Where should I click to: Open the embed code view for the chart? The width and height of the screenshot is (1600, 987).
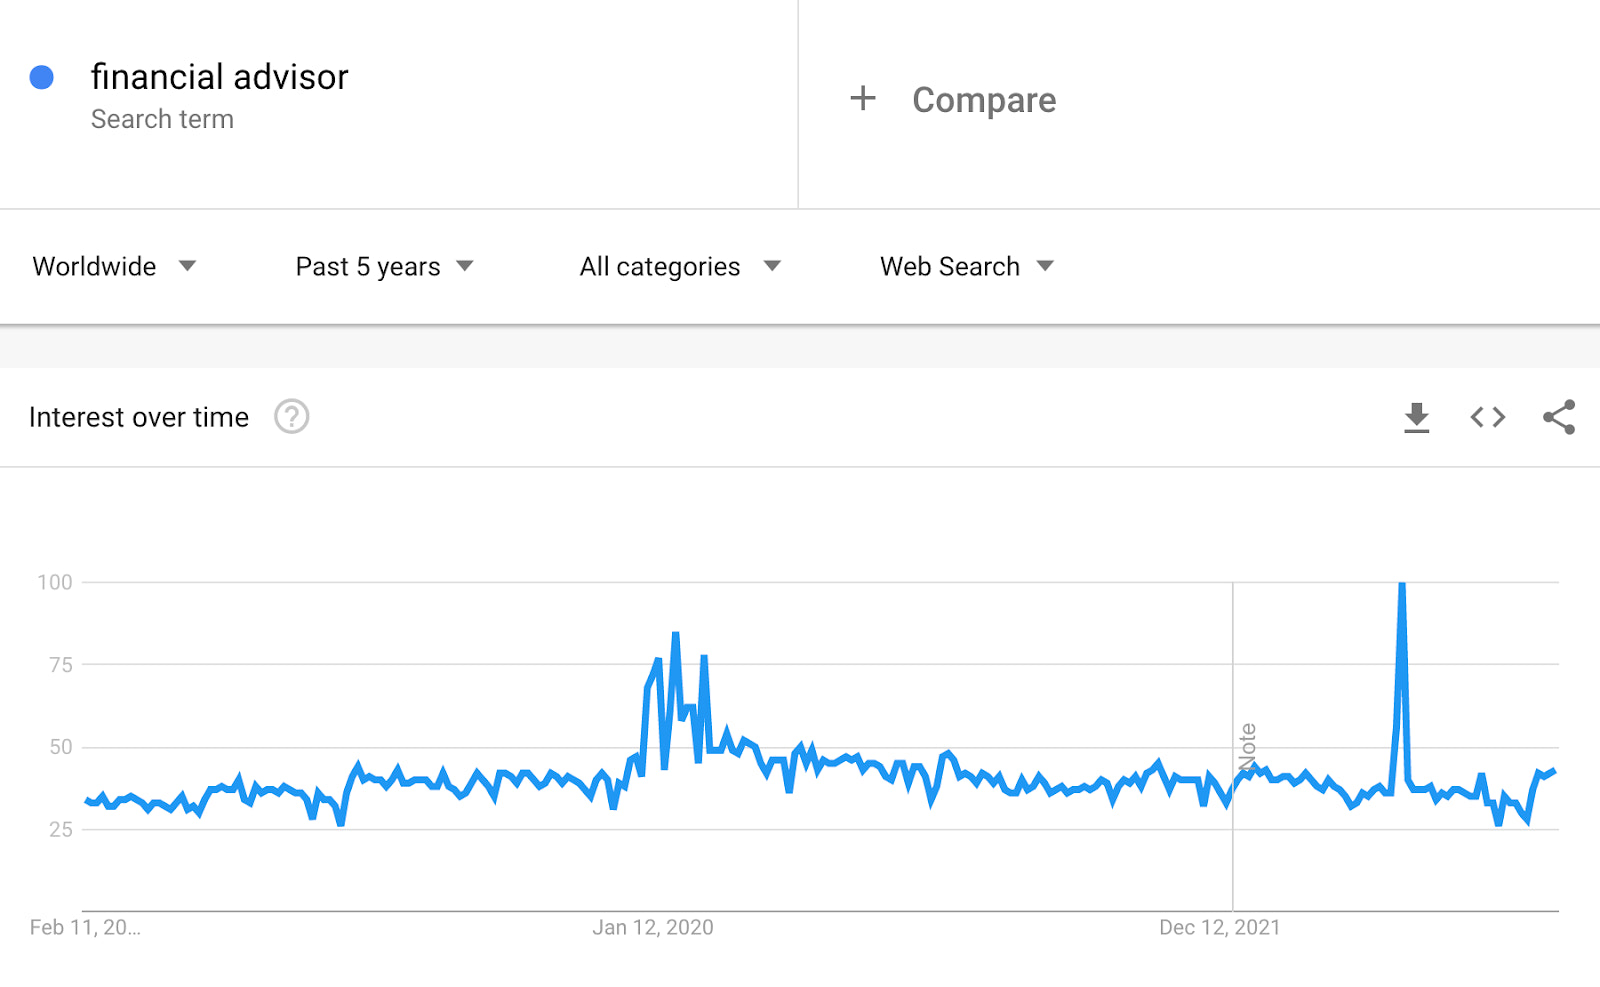tap(1486, 418)
